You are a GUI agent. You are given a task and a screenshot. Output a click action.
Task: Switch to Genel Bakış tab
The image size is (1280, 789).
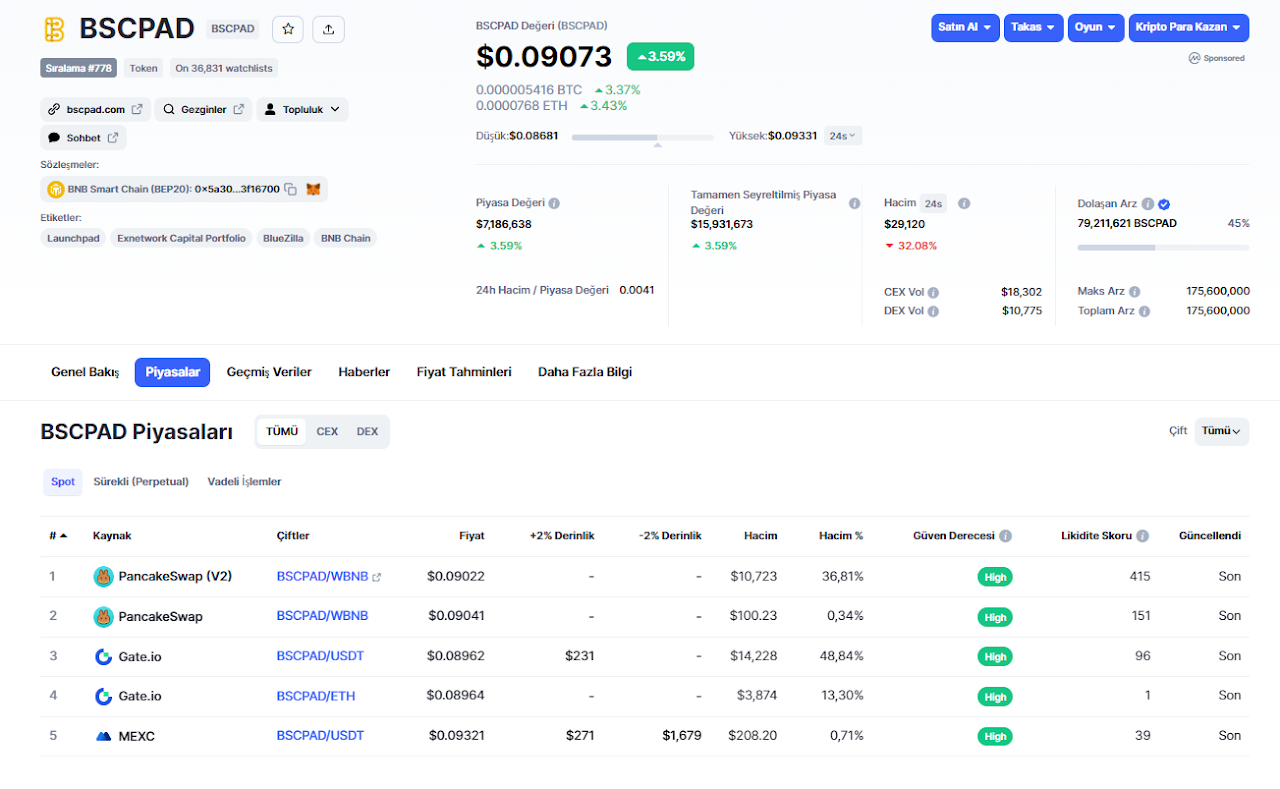pos(85,372)
